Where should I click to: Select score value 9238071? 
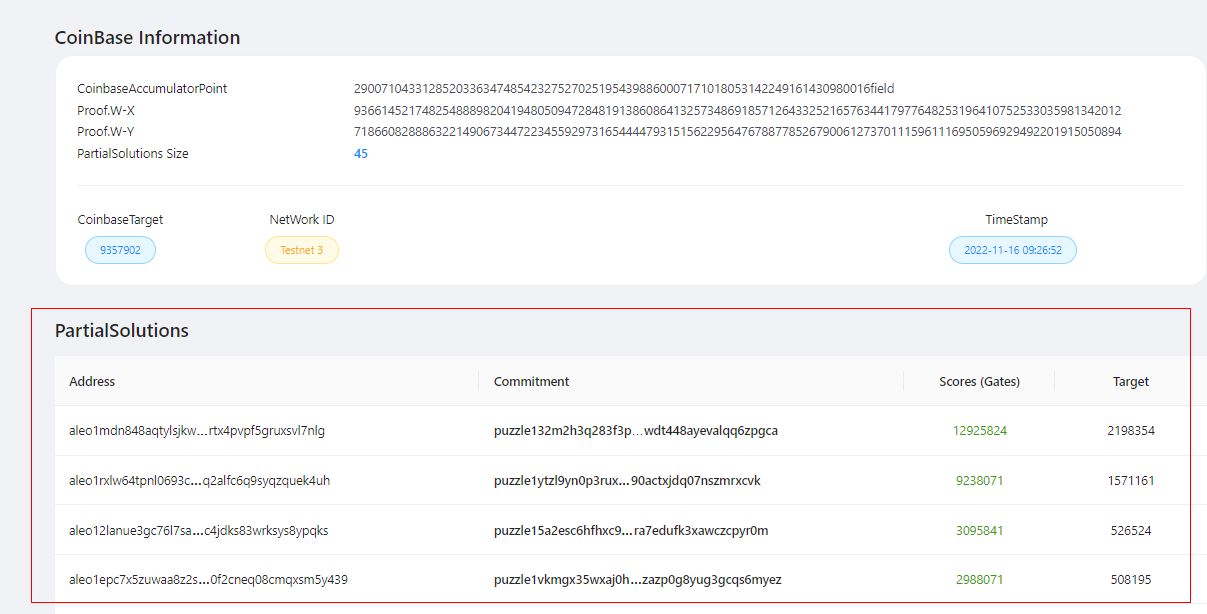[x=980, y=481]
